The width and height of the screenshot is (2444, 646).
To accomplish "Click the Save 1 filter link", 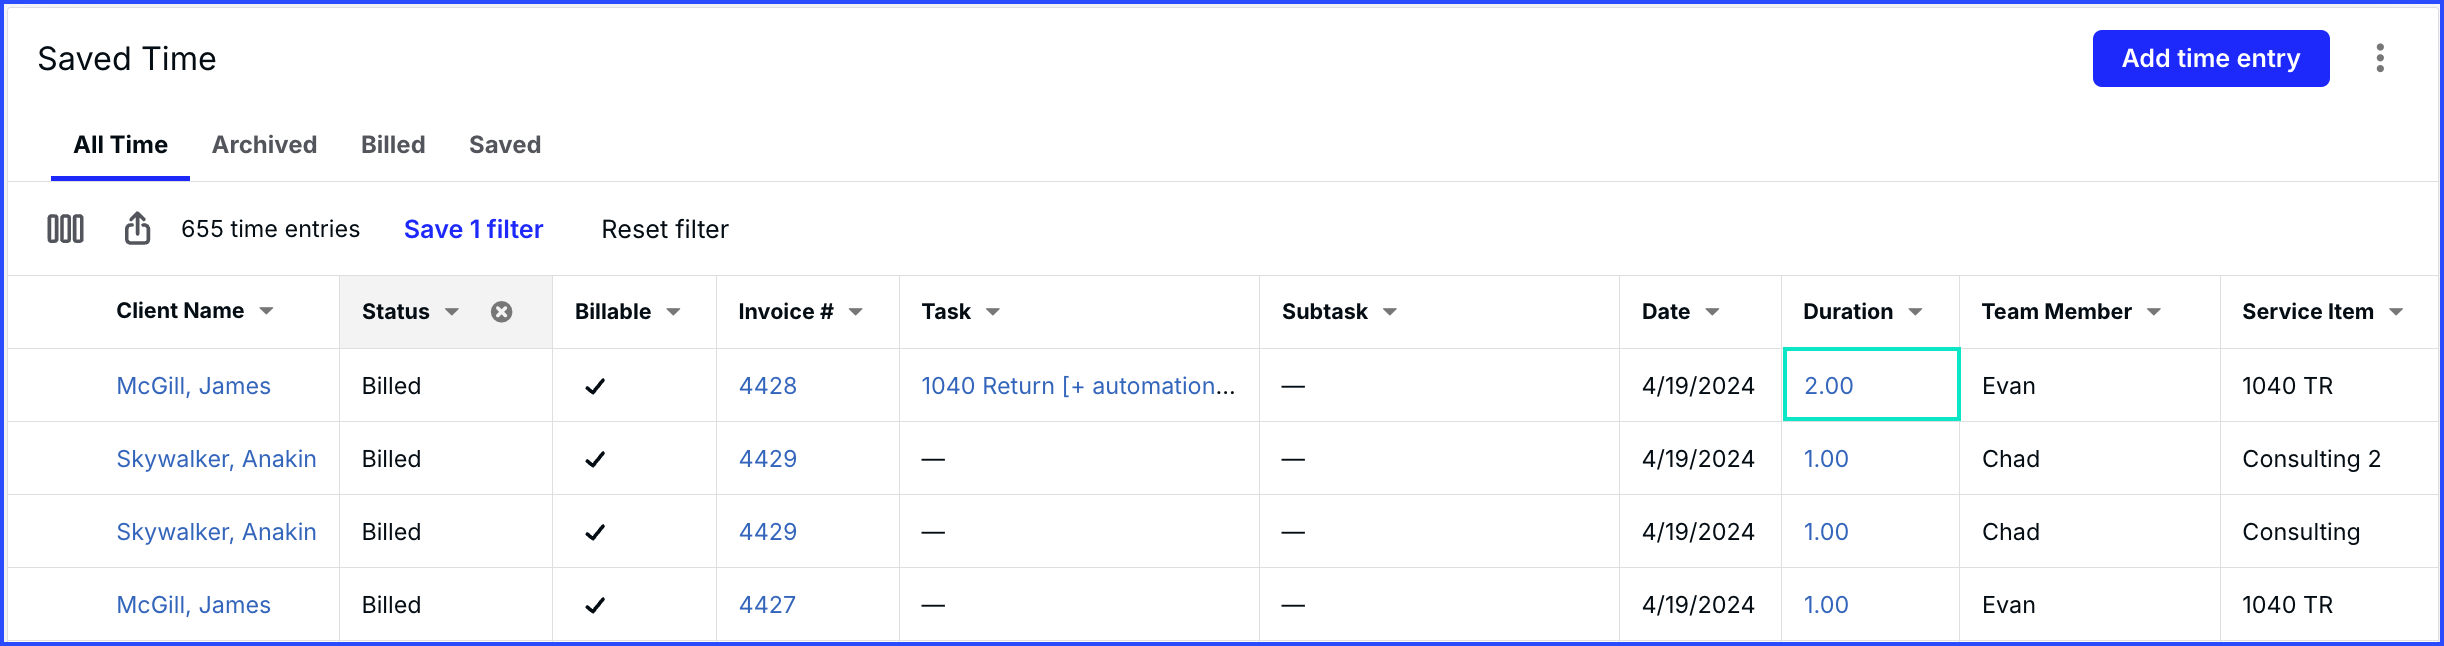I will point(473,229).
